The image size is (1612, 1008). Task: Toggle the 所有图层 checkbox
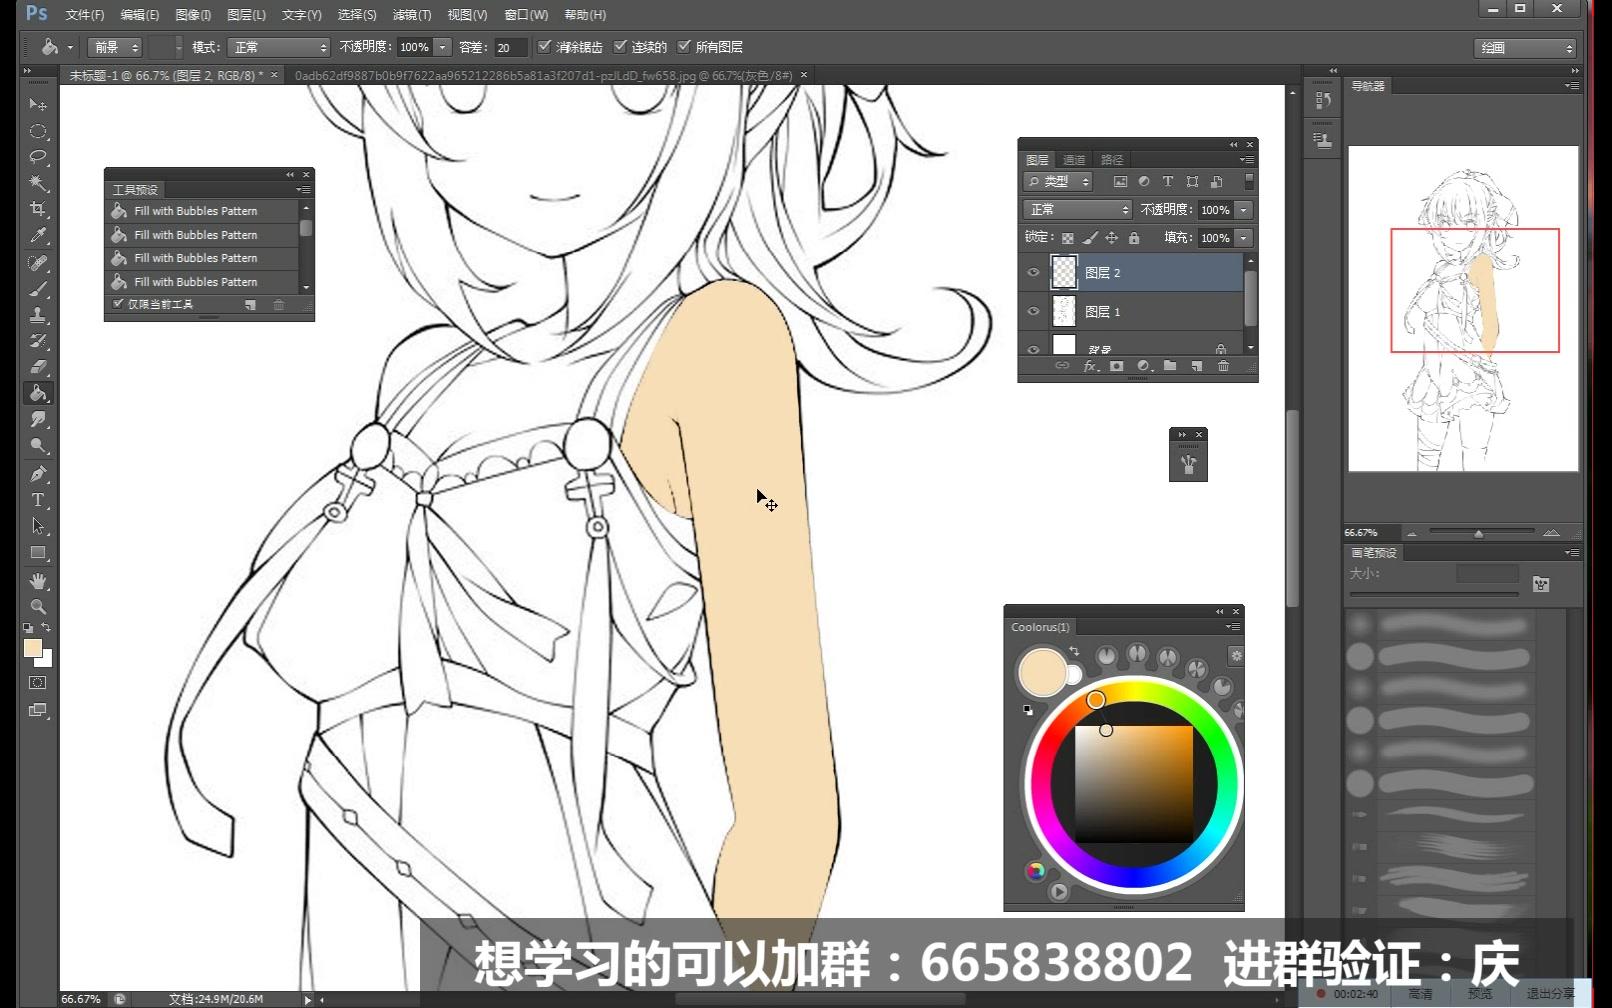click(x=684, y=46)
